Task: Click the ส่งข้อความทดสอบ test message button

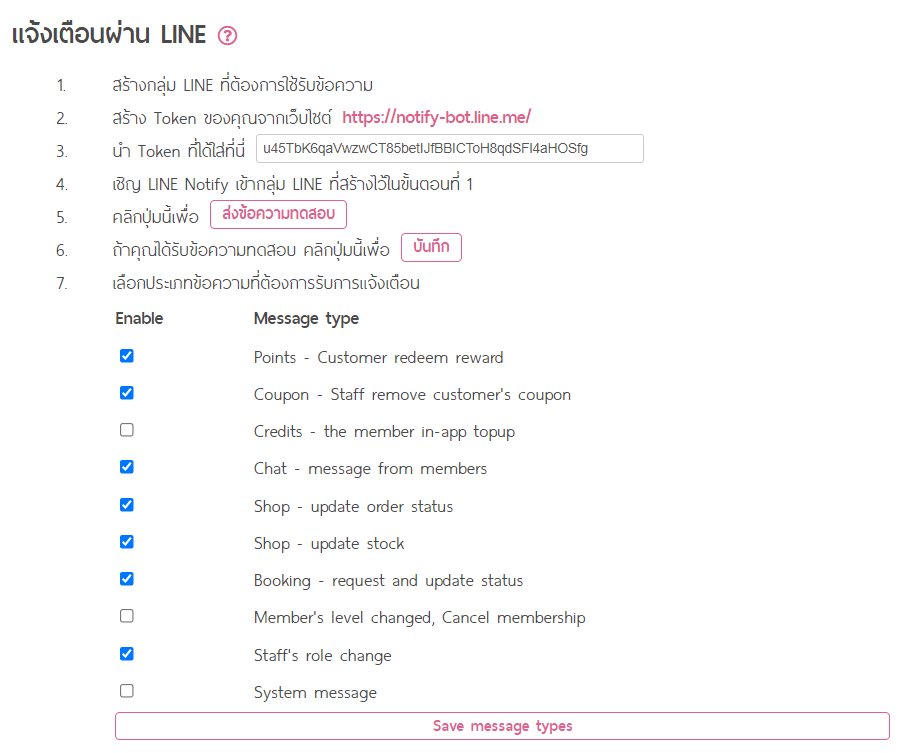Action: pos(278,214)
